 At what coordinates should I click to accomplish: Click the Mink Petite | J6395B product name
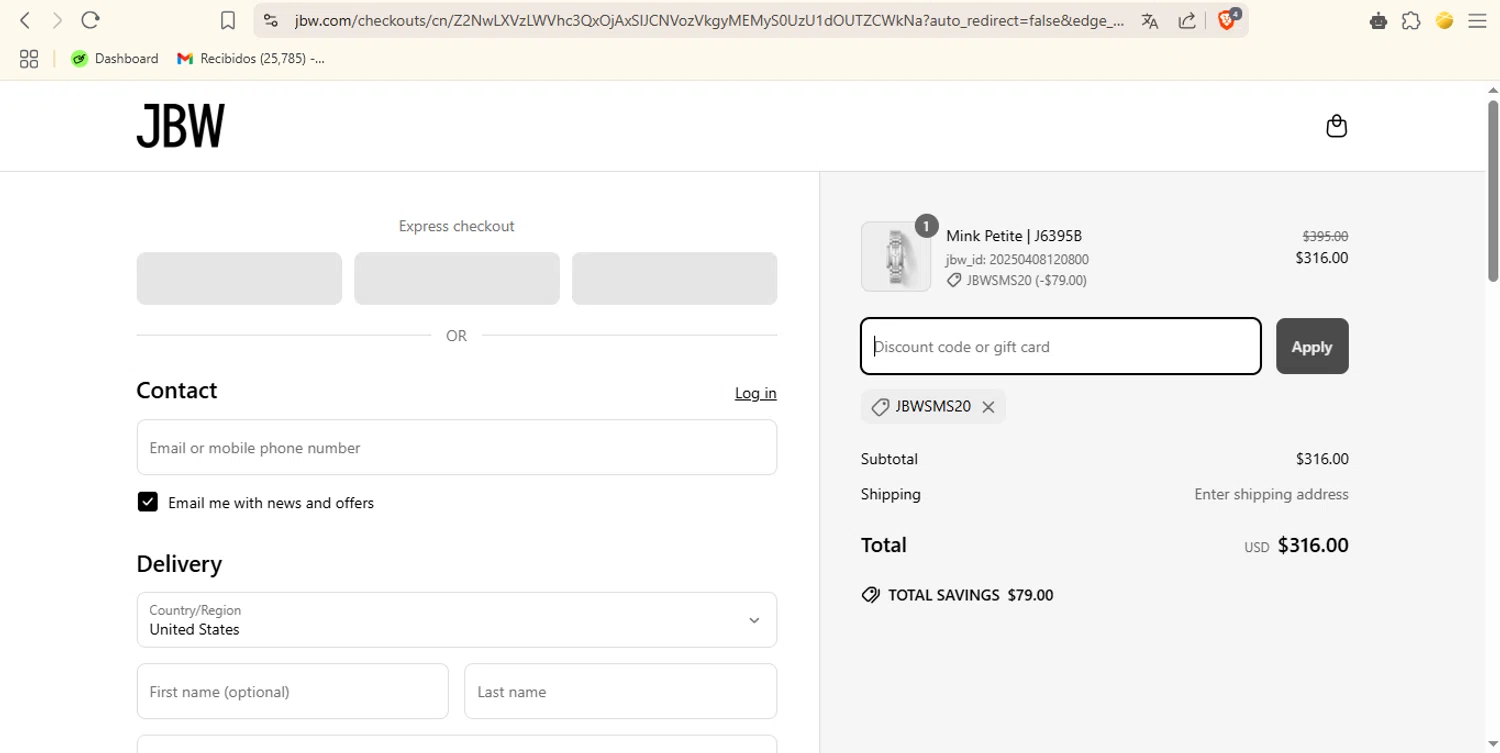(x=1014, y=236)
